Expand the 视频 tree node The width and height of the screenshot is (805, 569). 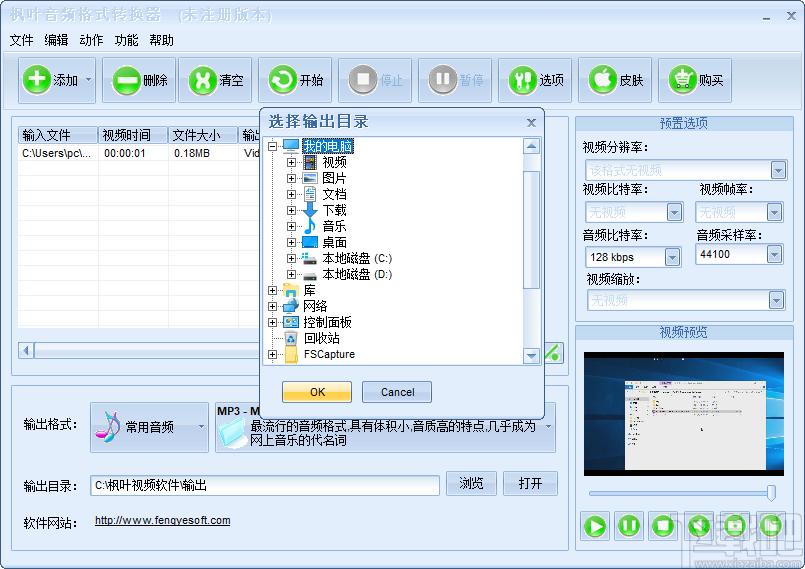click(x=291, y=162)
